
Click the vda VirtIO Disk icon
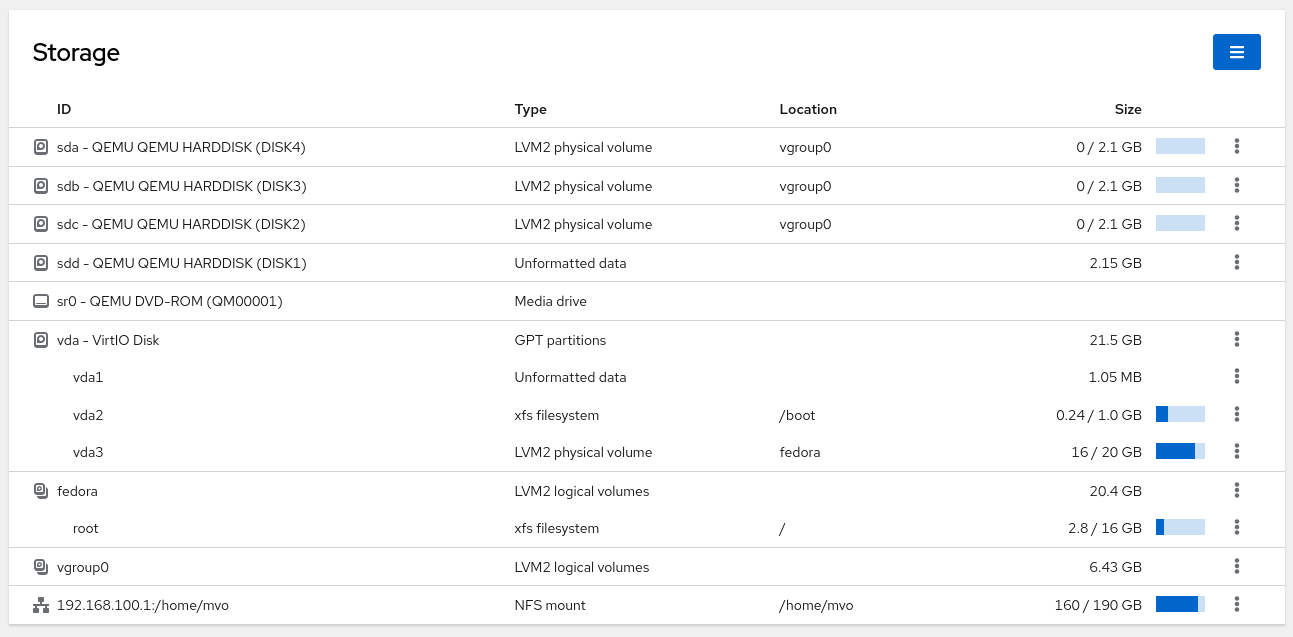point(41,340)
